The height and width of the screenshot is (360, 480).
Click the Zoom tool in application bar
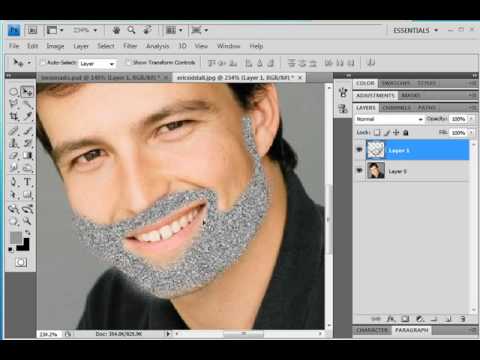point(131,30)
